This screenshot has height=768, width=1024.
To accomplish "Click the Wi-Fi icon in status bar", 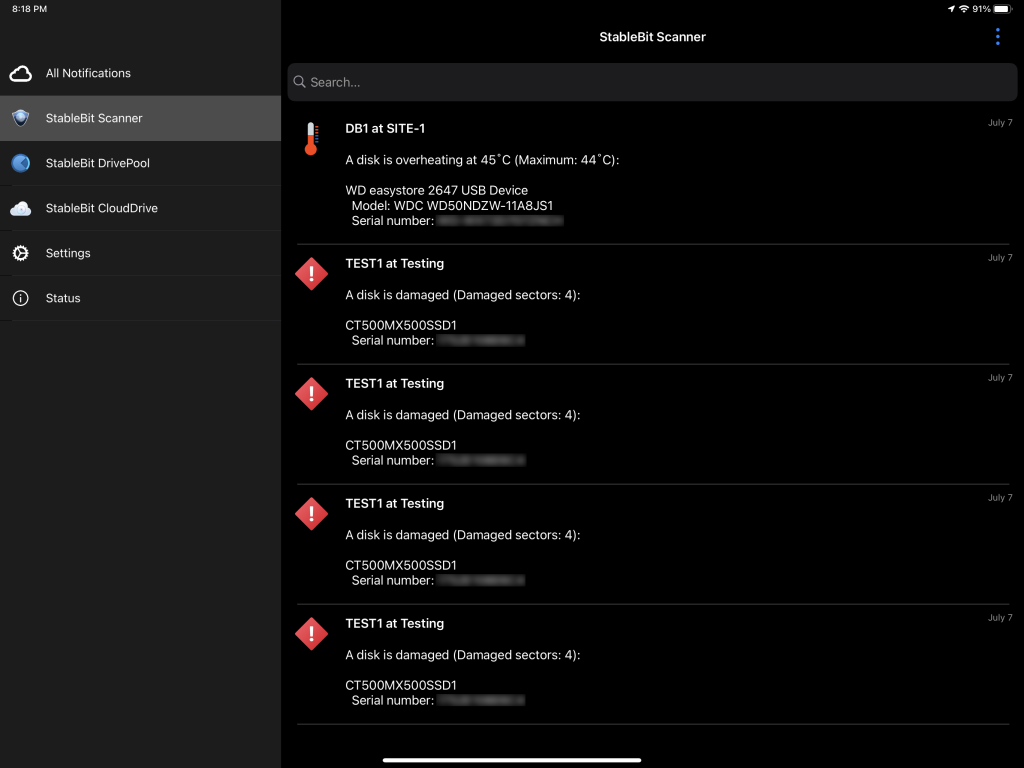I will click(964, 9).
